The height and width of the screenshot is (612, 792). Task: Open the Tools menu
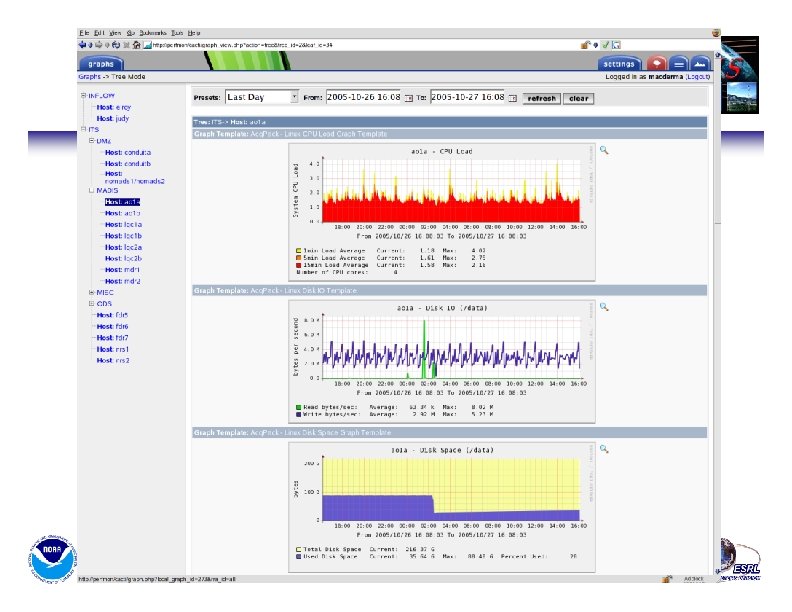(177, 33)
